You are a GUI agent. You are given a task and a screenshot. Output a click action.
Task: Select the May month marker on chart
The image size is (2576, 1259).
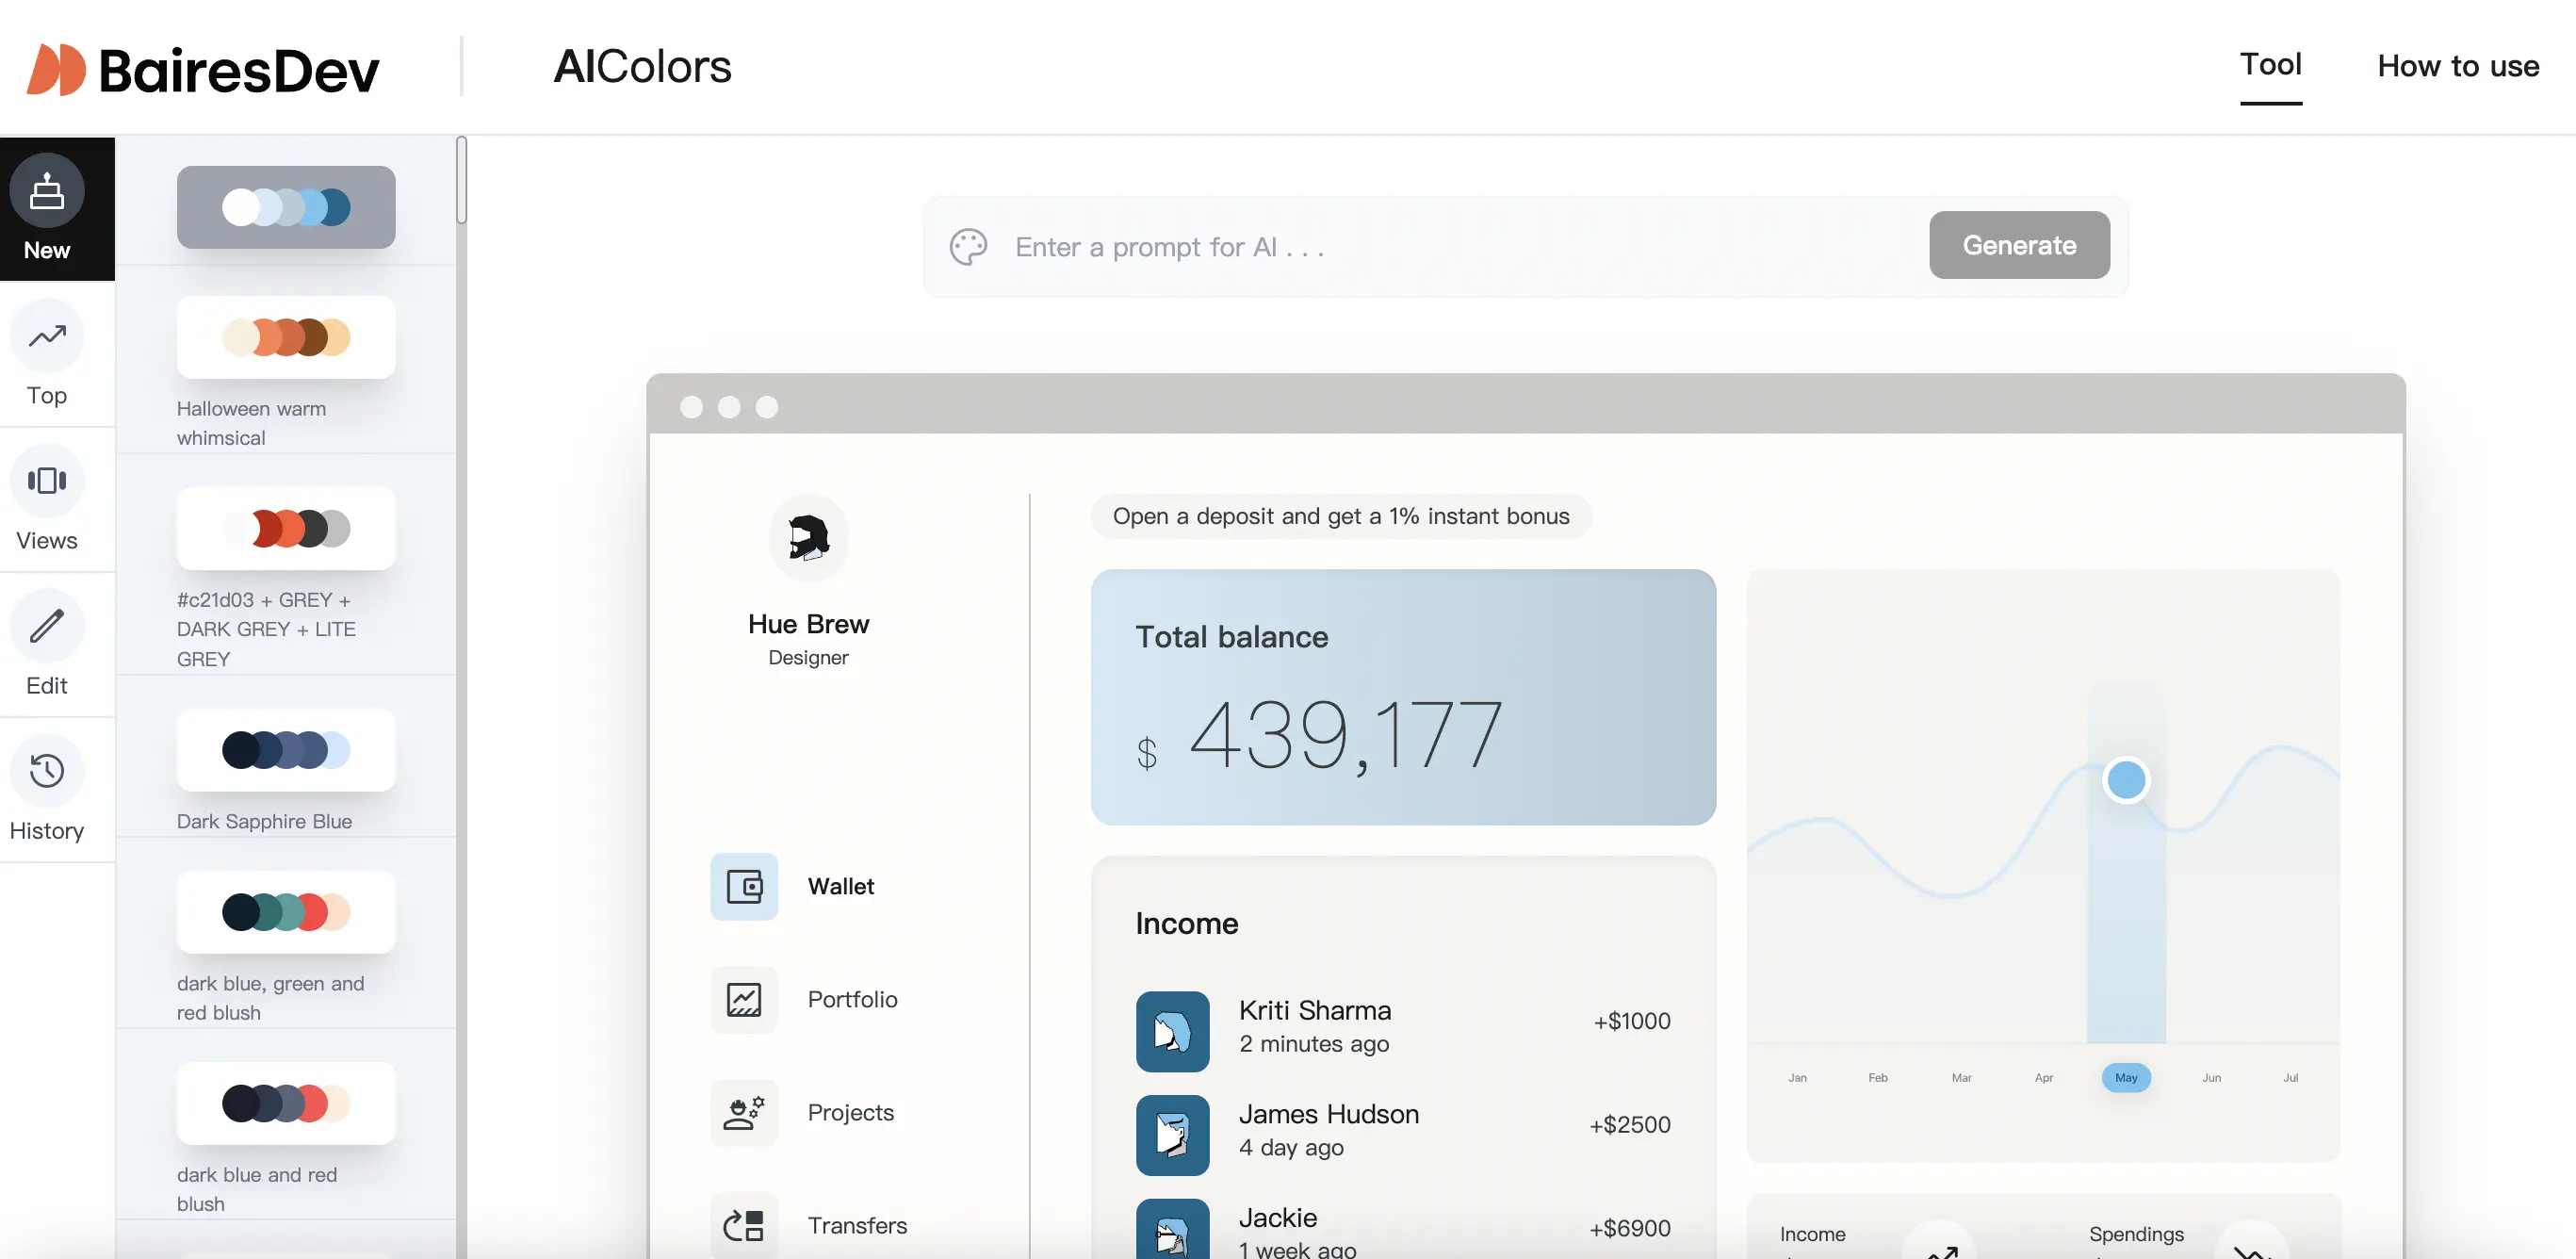click(x=2125, y=1077)
